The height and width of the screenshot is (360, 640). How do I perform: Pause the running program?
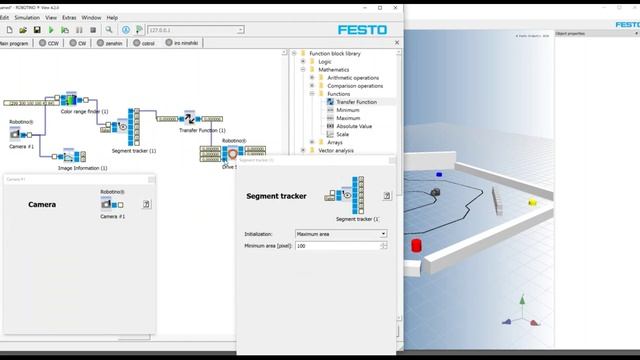pyautogui.click(x=79, y=30)
